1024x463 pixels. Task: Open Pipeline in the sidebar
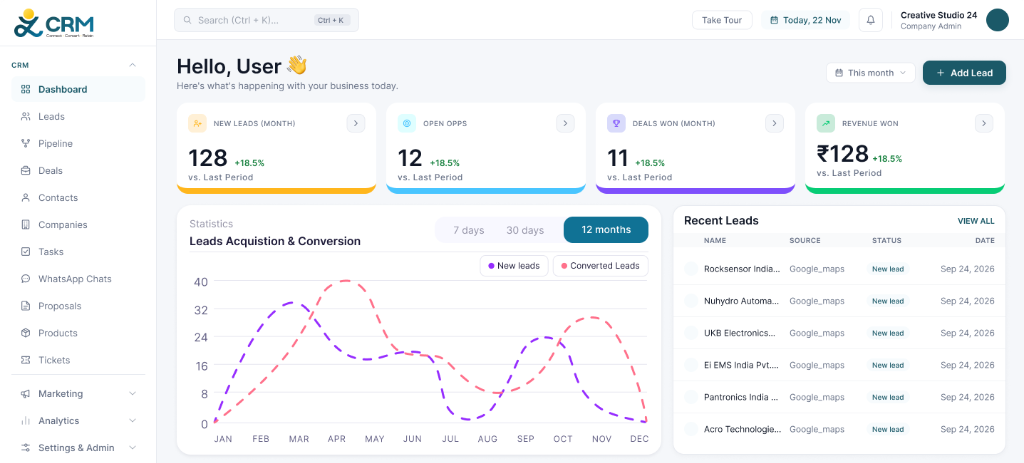[78, 144]
